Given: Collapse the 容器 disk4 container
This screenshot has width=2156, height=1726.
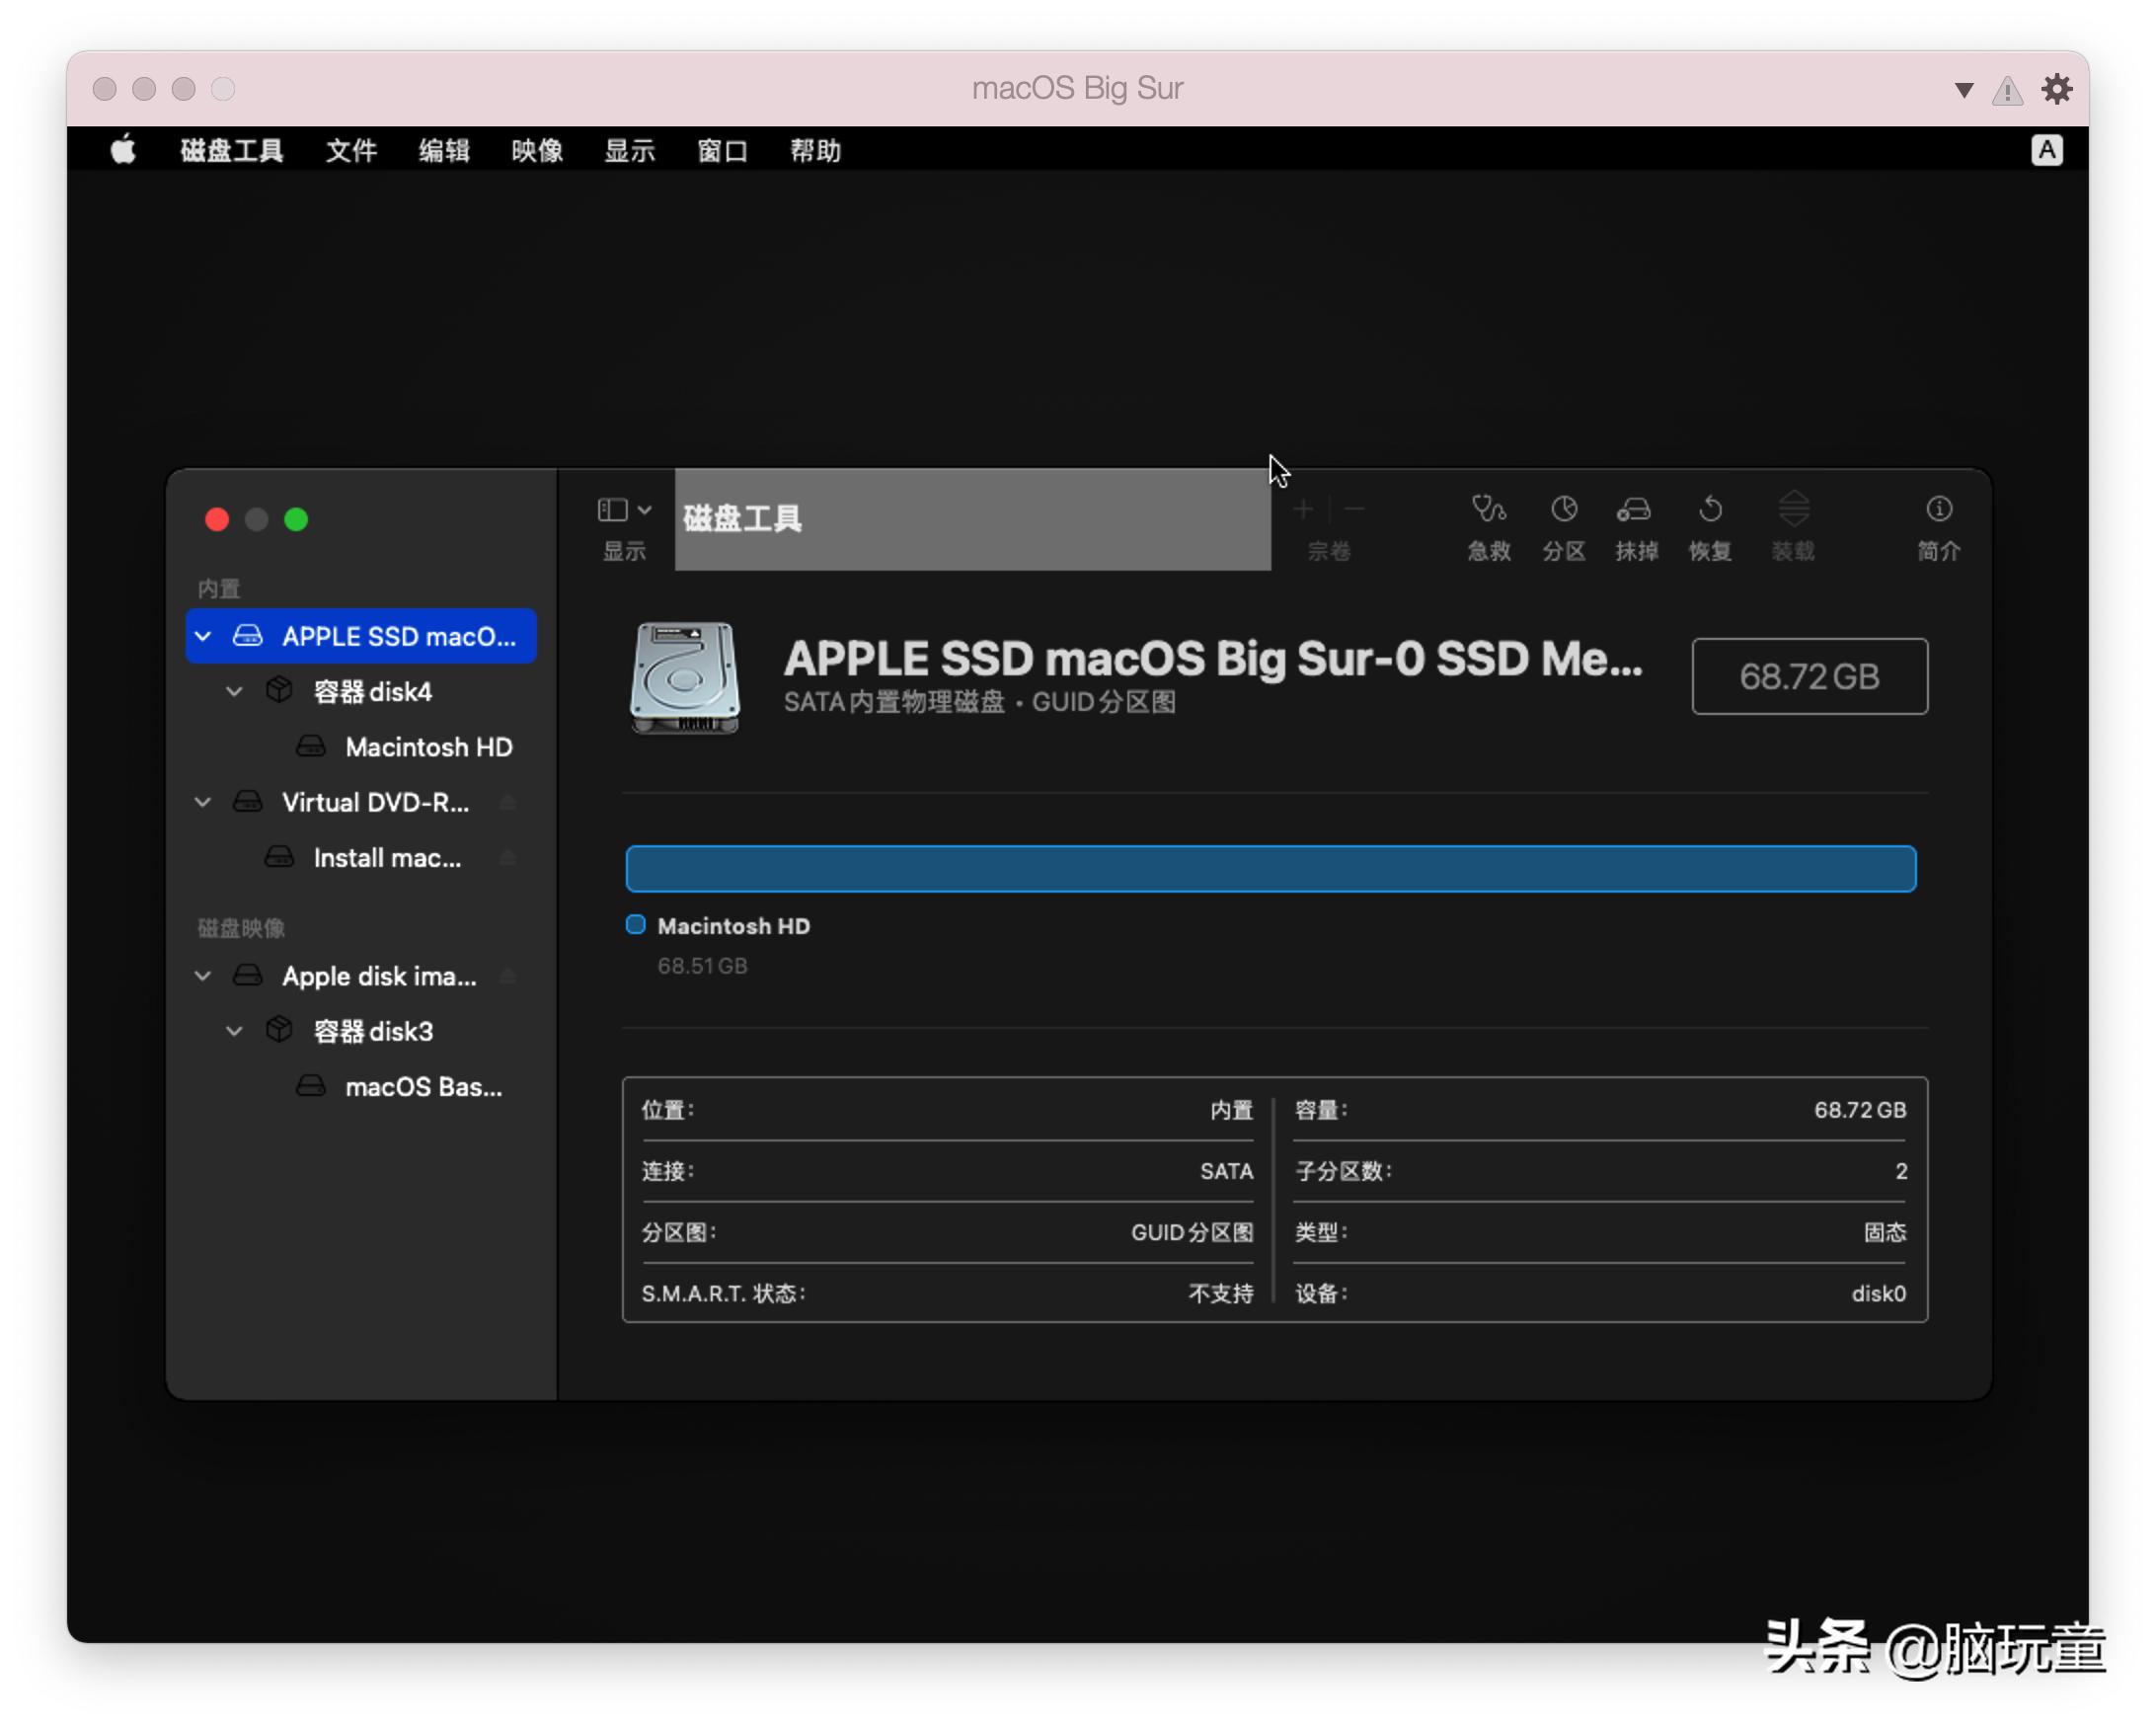Looking at the screenshot, I should (234, 692).
